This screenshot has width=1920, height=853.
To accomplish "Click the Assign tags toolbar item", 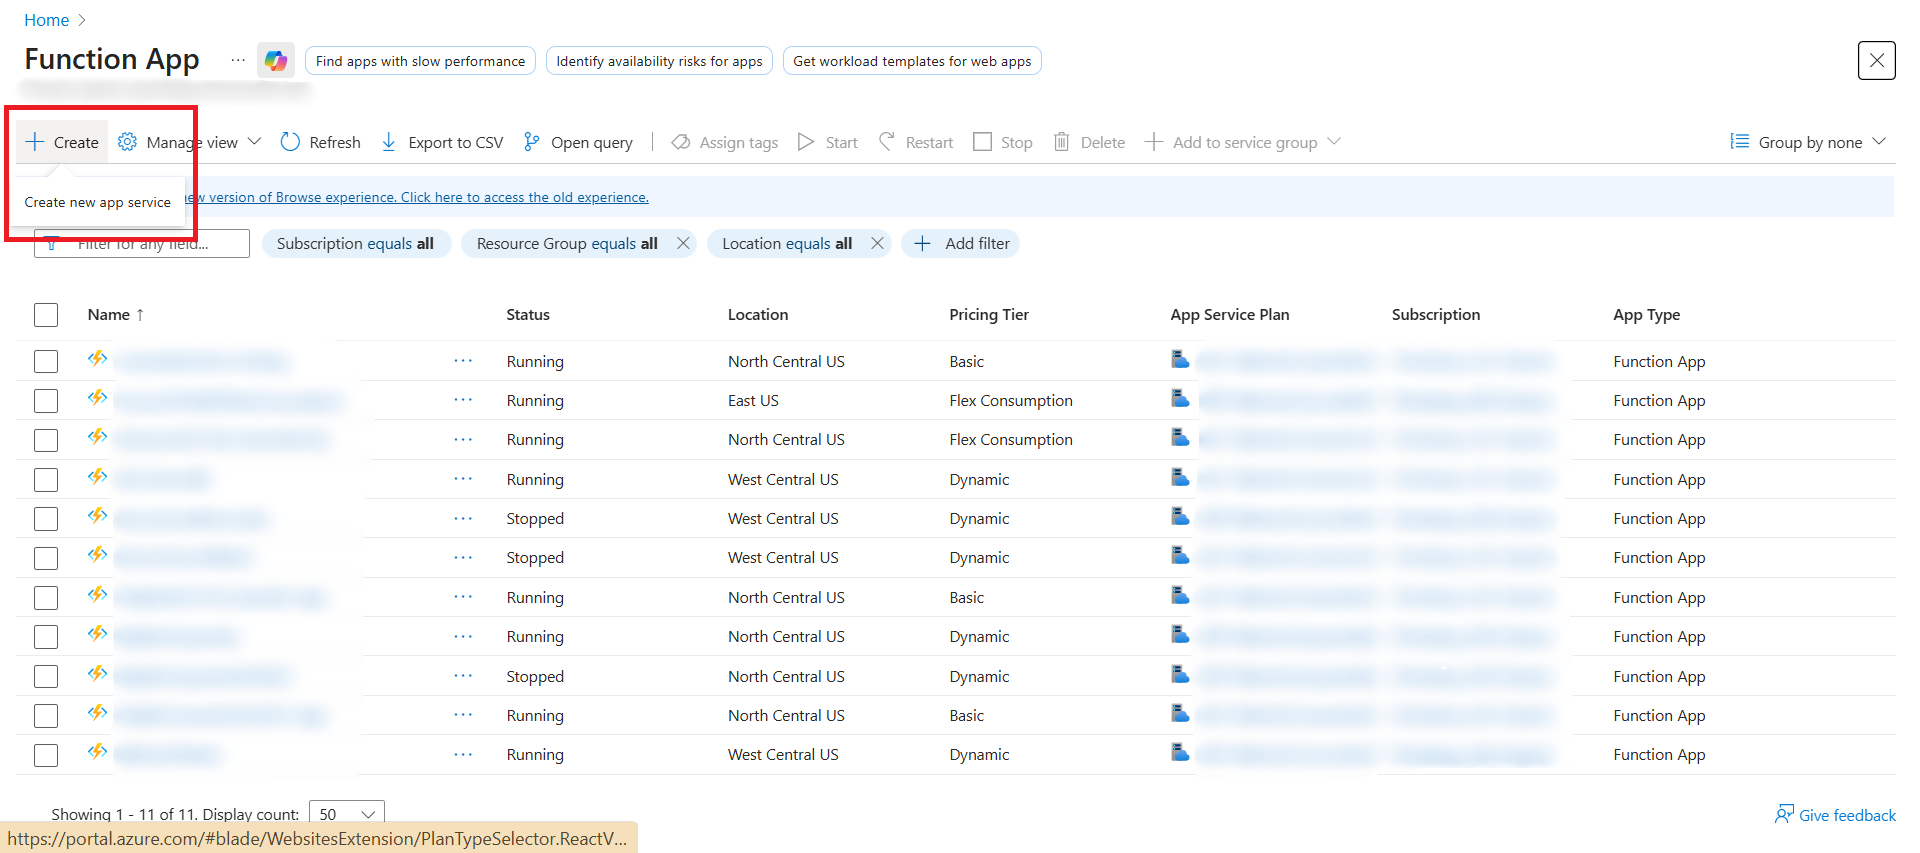I will (725, 142).
